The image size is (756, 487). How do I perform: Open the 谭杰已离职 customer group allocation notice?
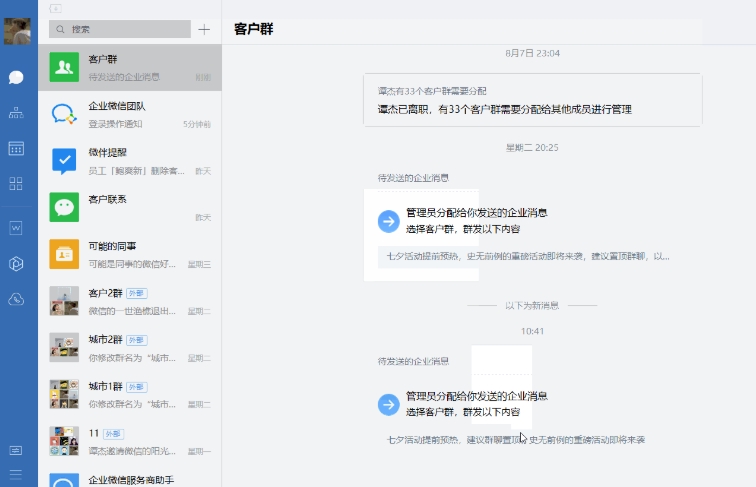[x=532, y=100]
